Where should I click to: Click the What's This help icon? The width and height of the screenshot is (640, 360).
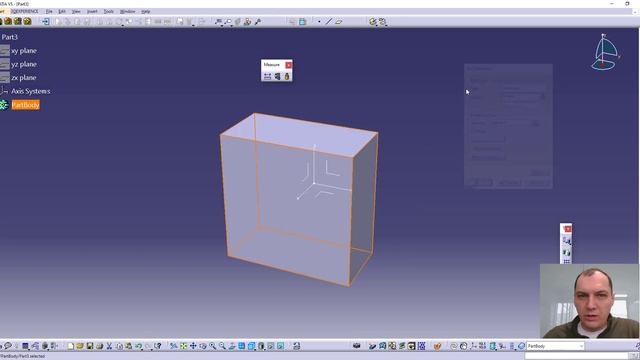point(158,346)
